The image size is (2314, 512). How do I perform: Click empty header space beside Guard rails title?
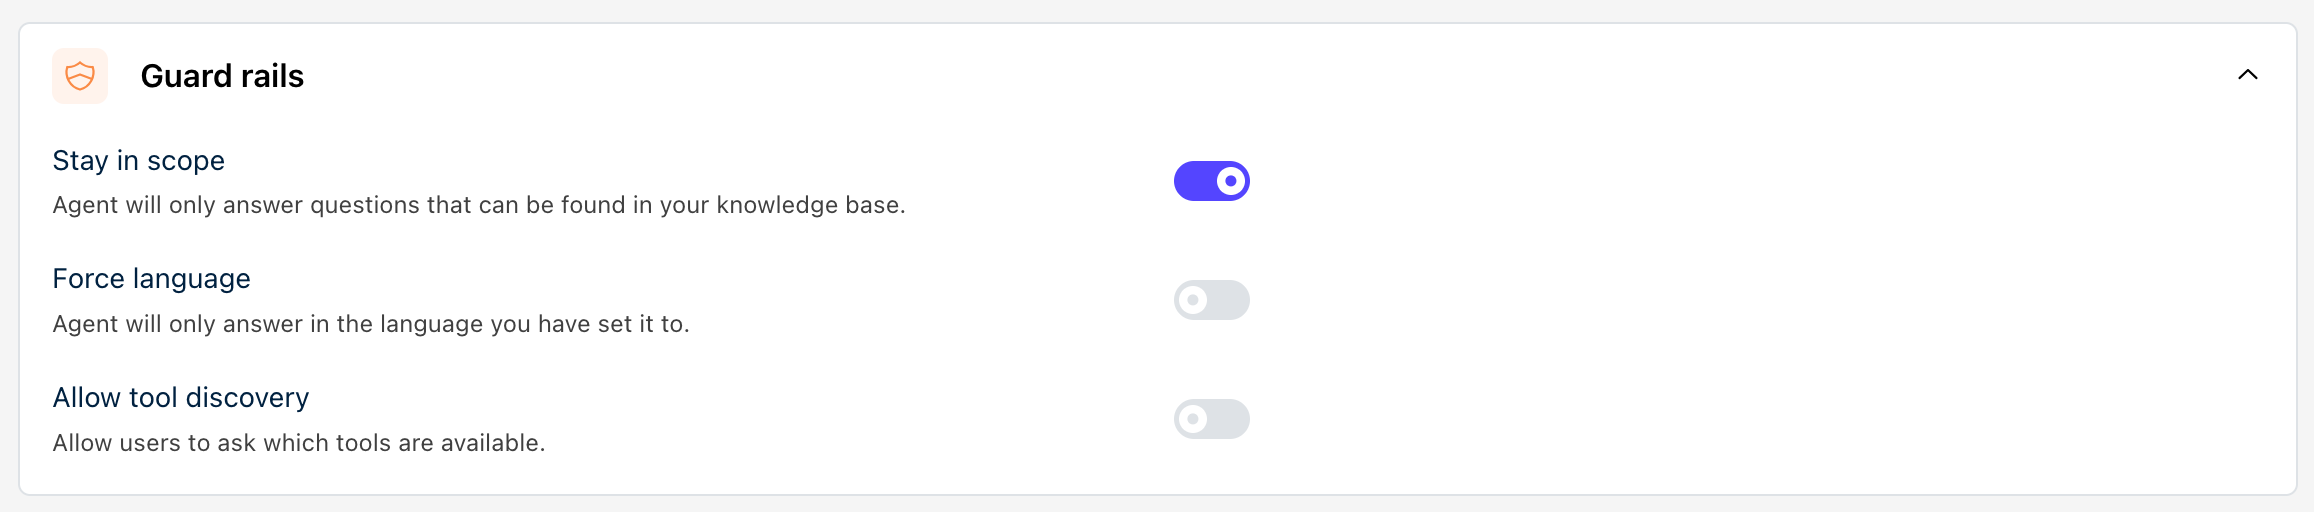(x=1200, y=76)
